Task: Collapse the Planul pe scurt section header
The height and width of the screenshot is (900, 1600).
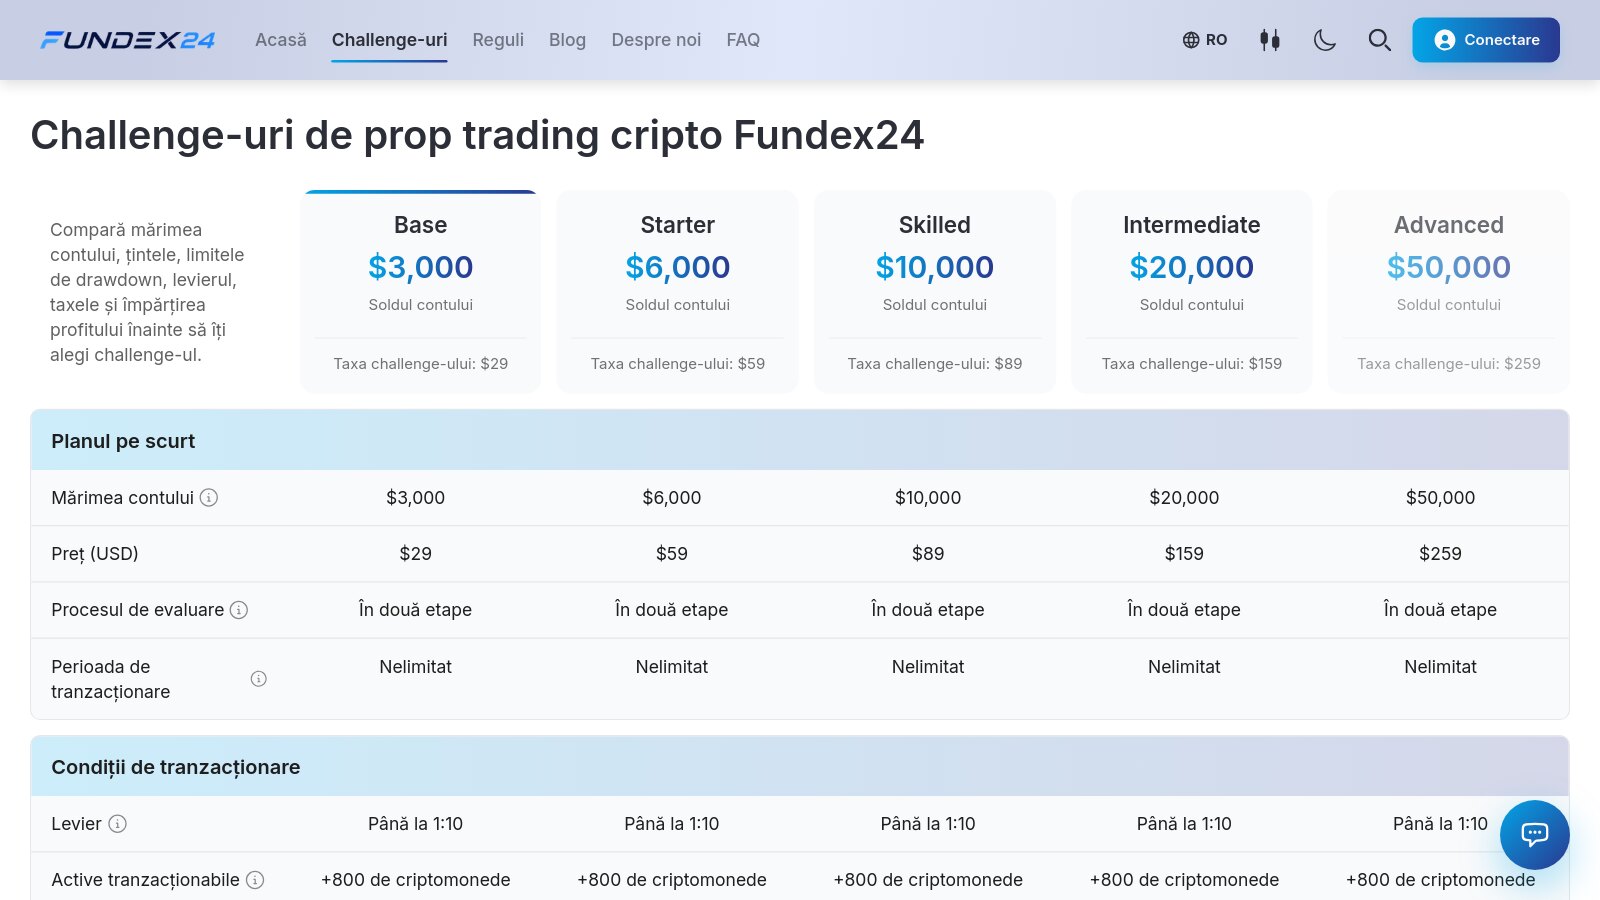Action: point(800,440)
